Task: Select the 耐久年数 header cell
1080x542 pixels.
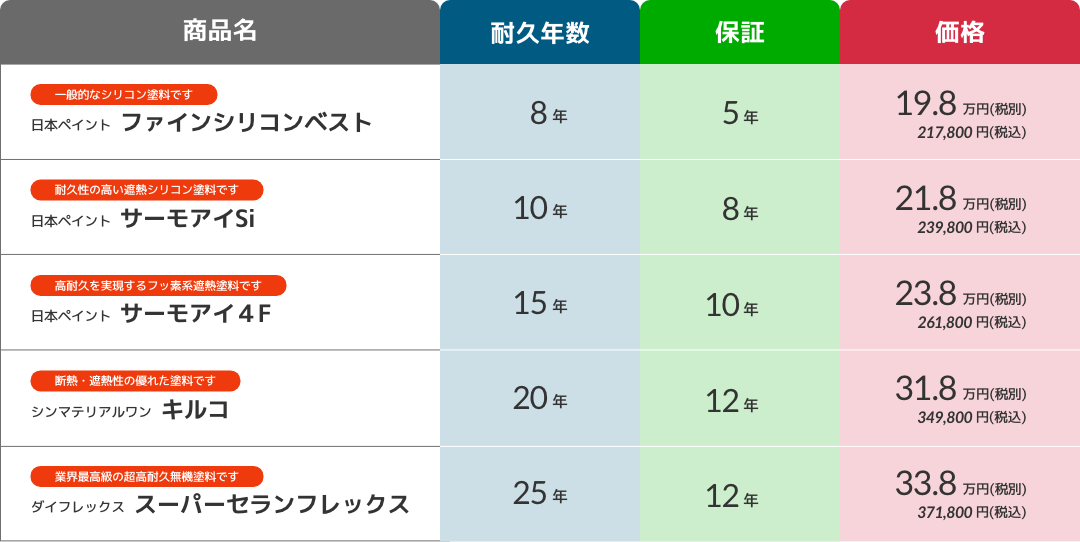Action: coord(540,32)
